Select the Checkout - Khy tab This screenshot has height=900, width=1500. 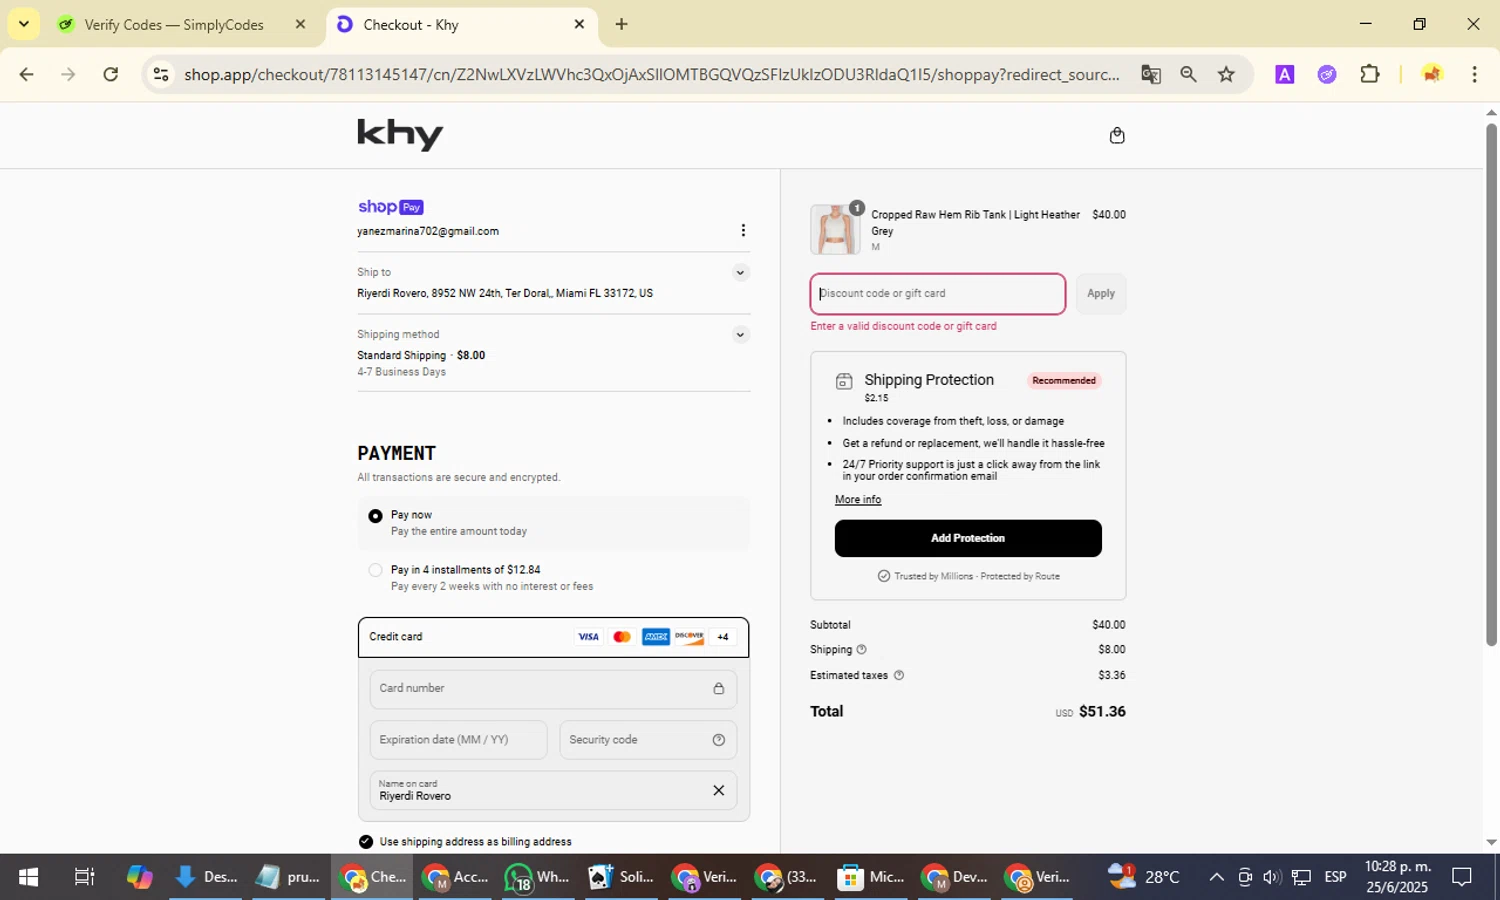(x=410, y=24)
